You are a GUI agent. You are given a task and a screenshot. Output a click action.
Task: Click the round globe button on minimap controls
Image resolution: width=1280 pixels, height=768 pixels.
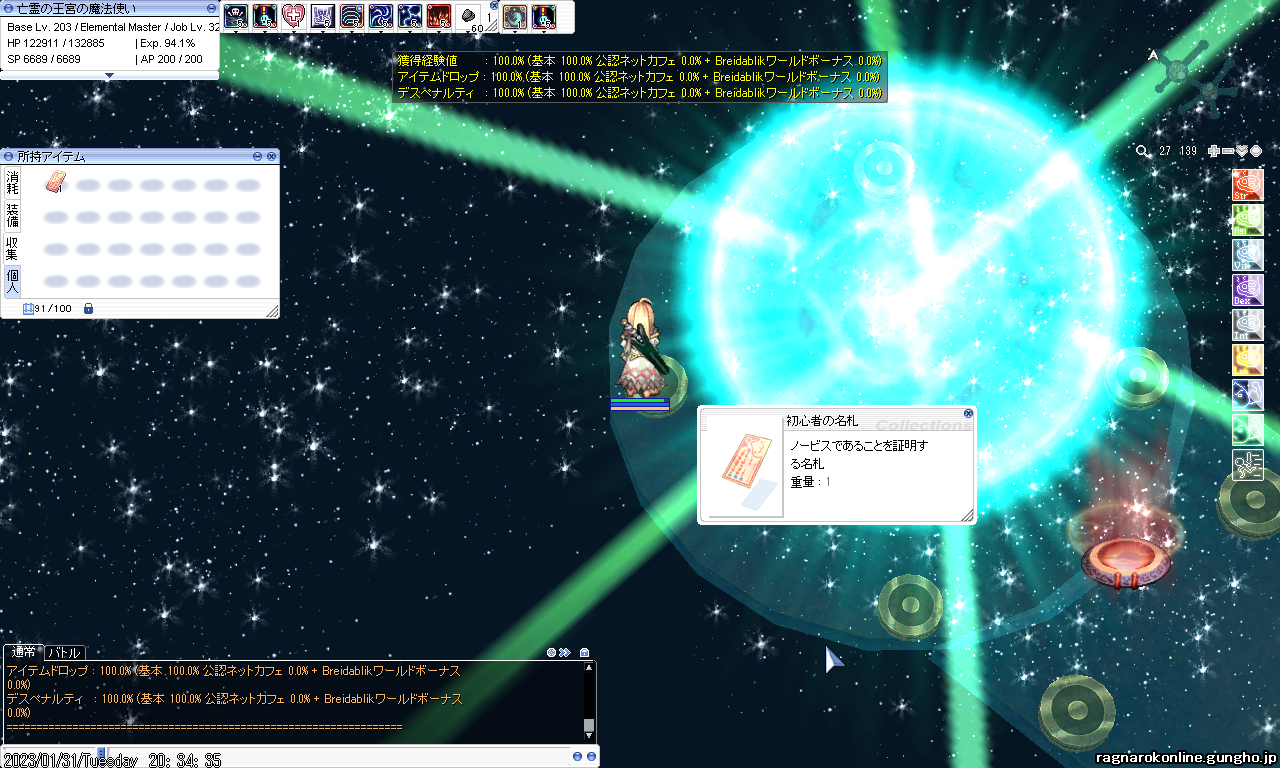tap(1256, 151)
